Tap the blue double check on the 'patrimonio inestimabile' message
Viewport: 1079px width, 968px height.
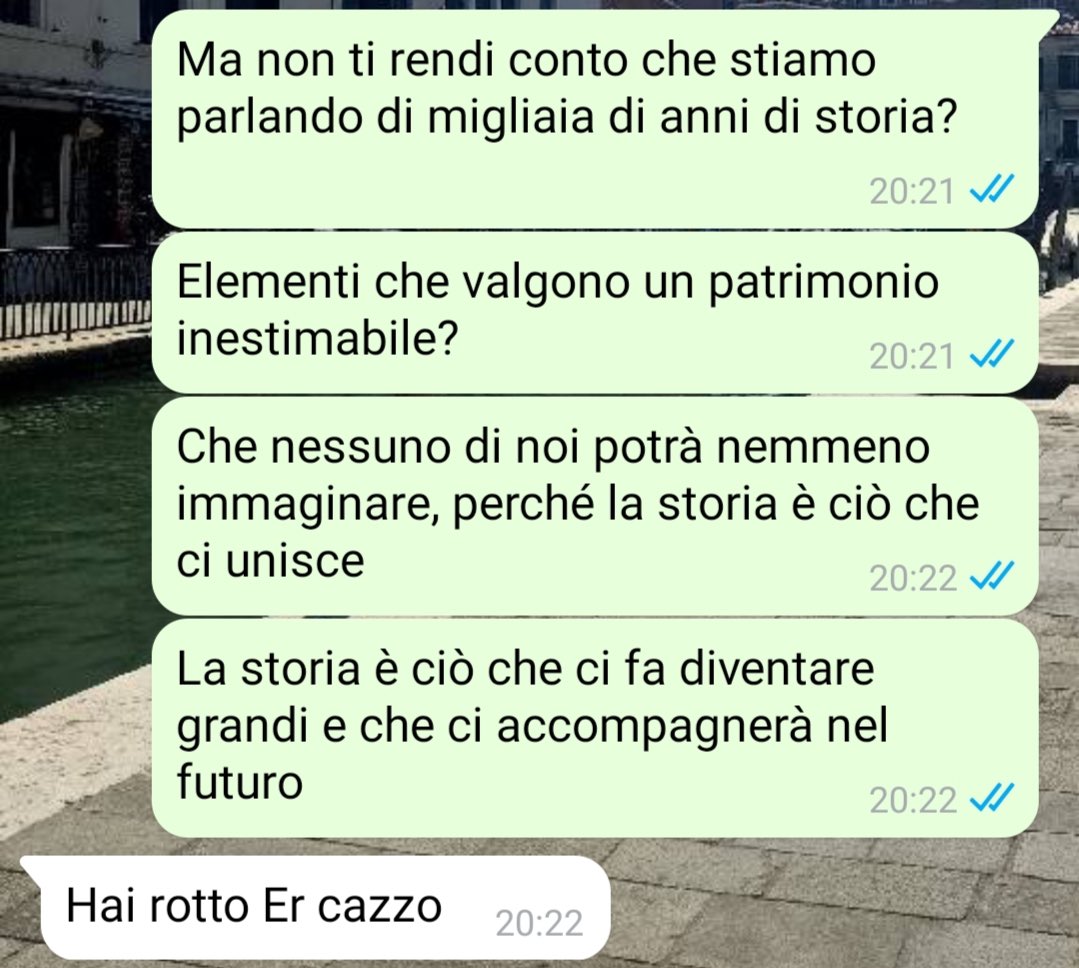click(x=992, y=355)
